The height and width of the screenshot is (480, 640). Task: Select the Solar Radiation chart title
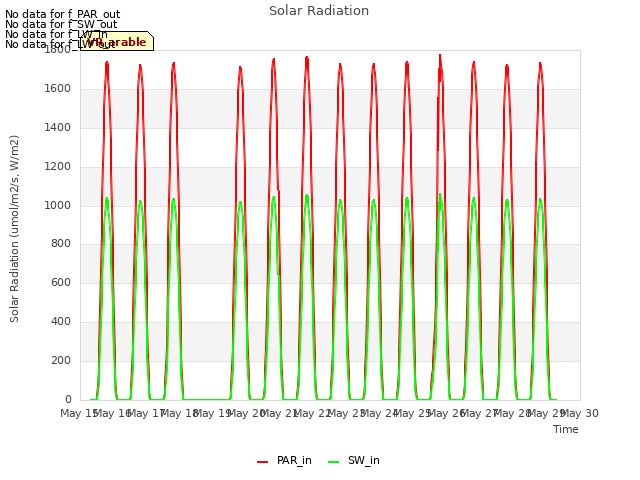[319, 11]
